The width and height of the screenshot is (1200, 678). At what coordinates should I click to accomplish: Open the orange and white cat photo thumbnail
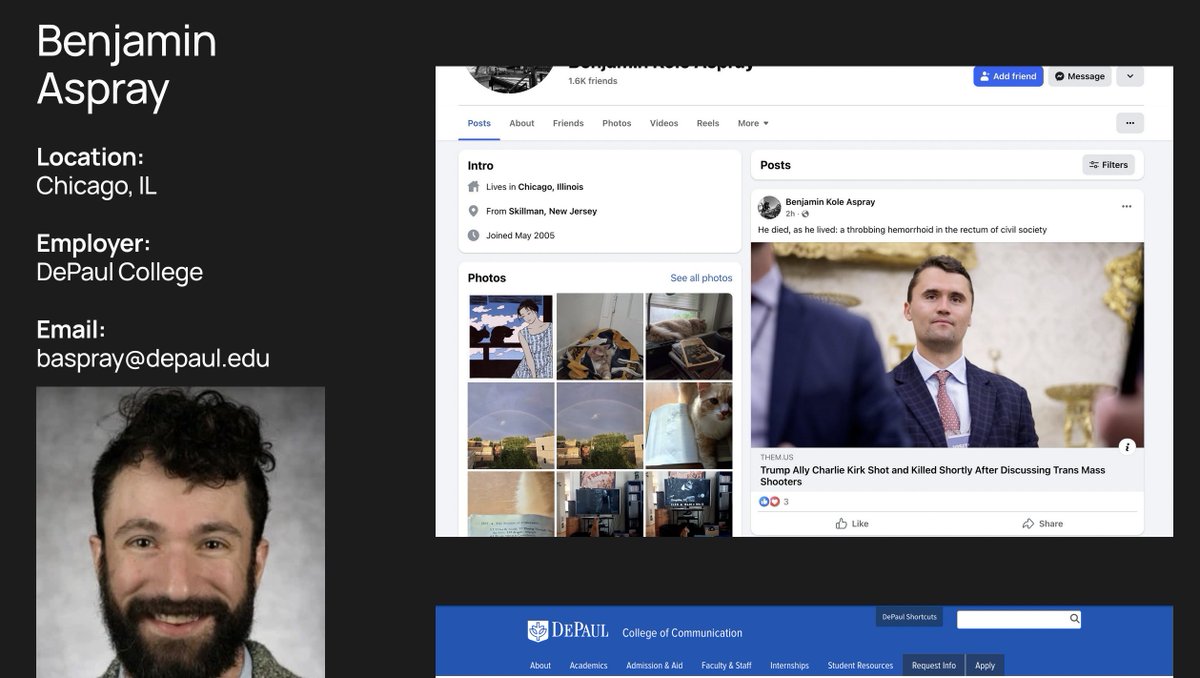pyautogui.click(x=689, y=425)
